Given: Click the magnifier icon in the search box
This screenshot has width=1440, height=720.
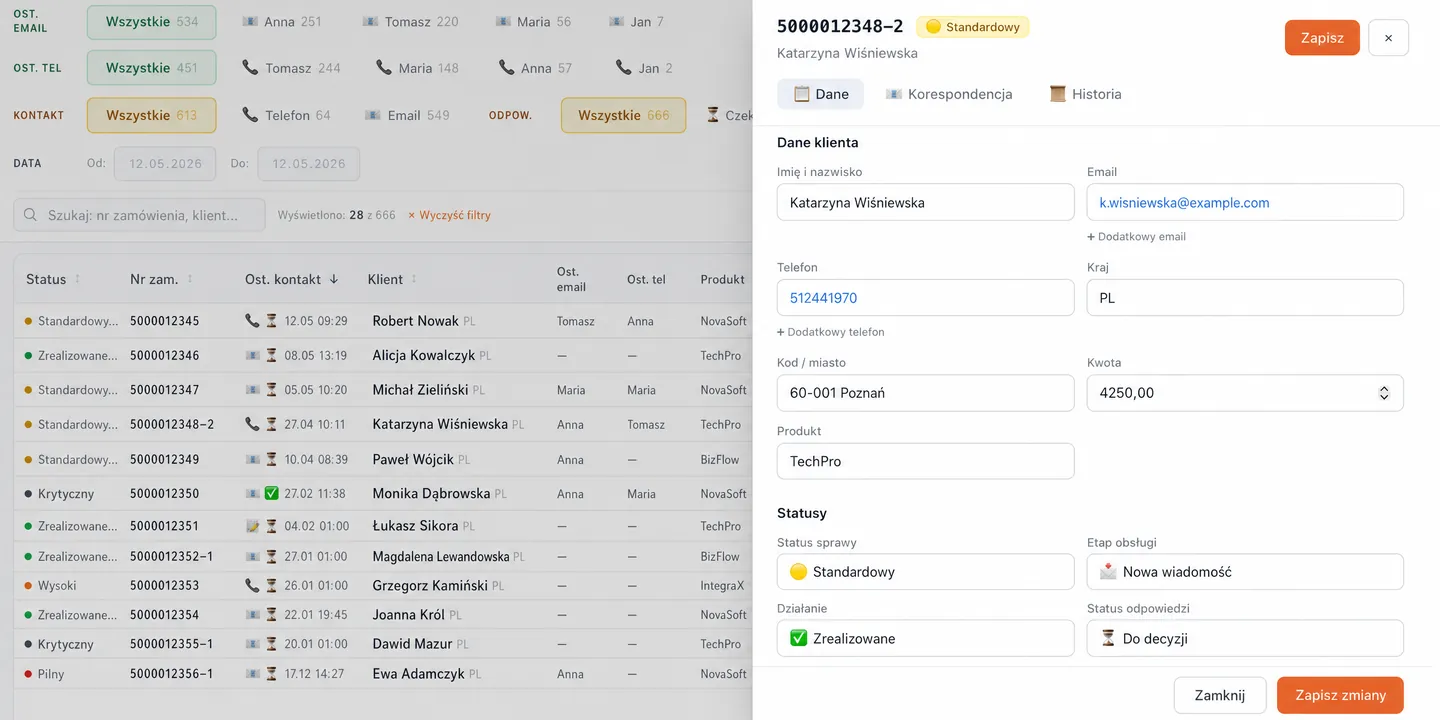Looking at the screenshot, I should point(30,215).
